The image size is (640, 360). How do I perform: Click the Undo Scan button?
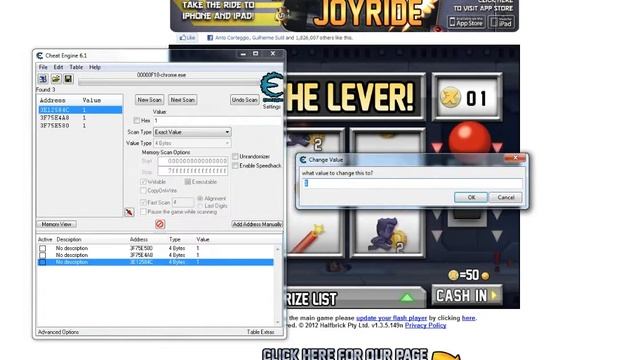click(x=244, y=100)
